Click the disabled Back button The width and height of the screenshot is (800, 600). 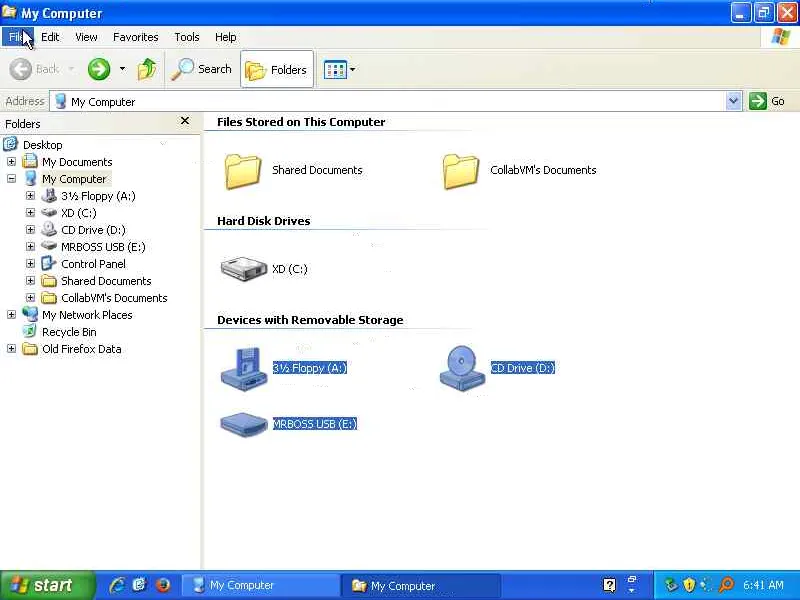click(35, 69)
